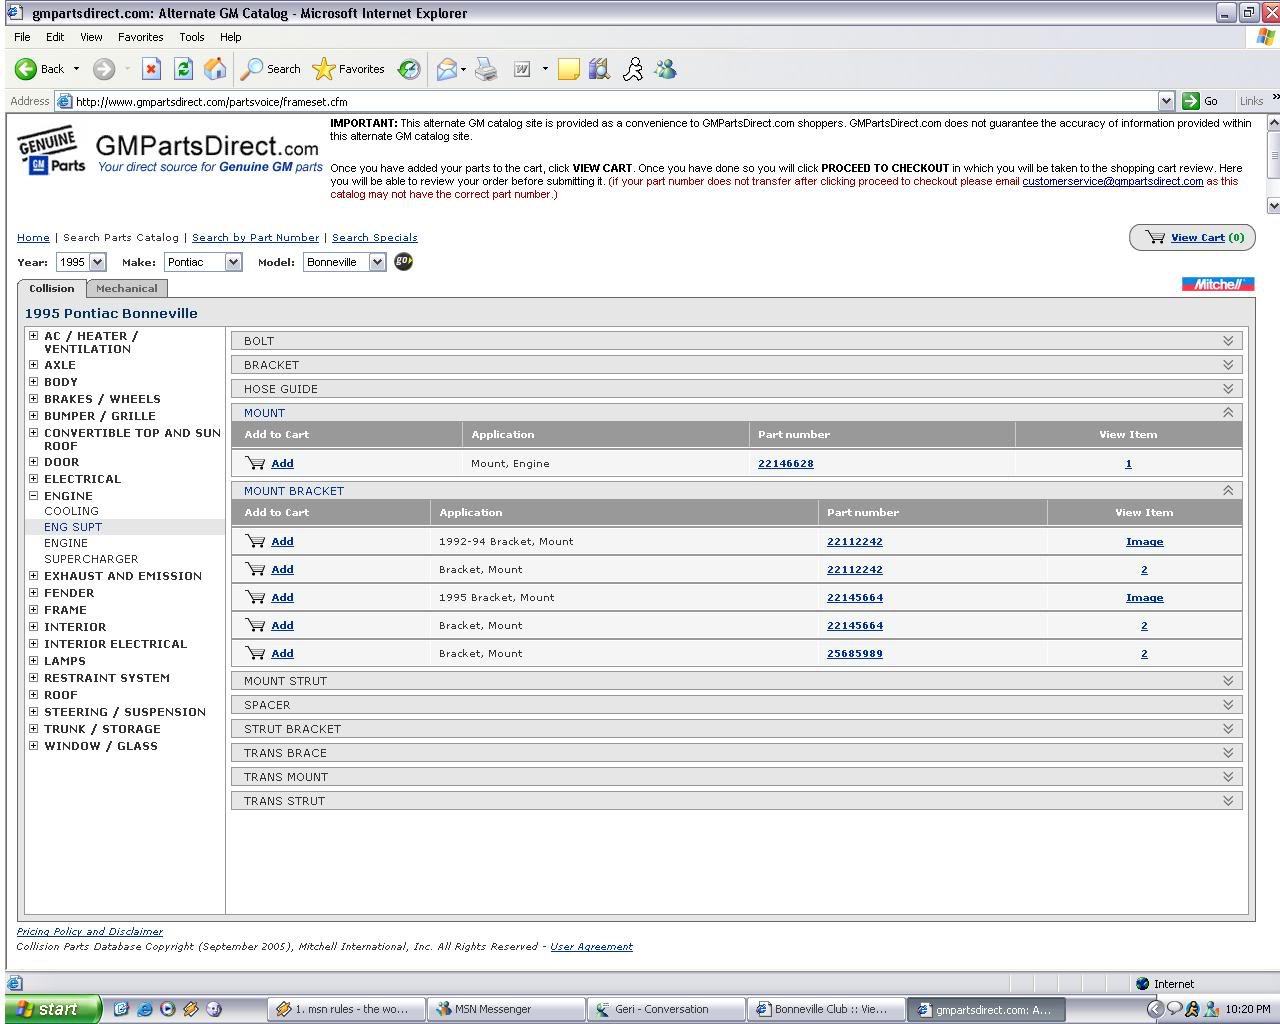
Task: Select ENG SUPT tree item
Action: (x=73, y=527)
